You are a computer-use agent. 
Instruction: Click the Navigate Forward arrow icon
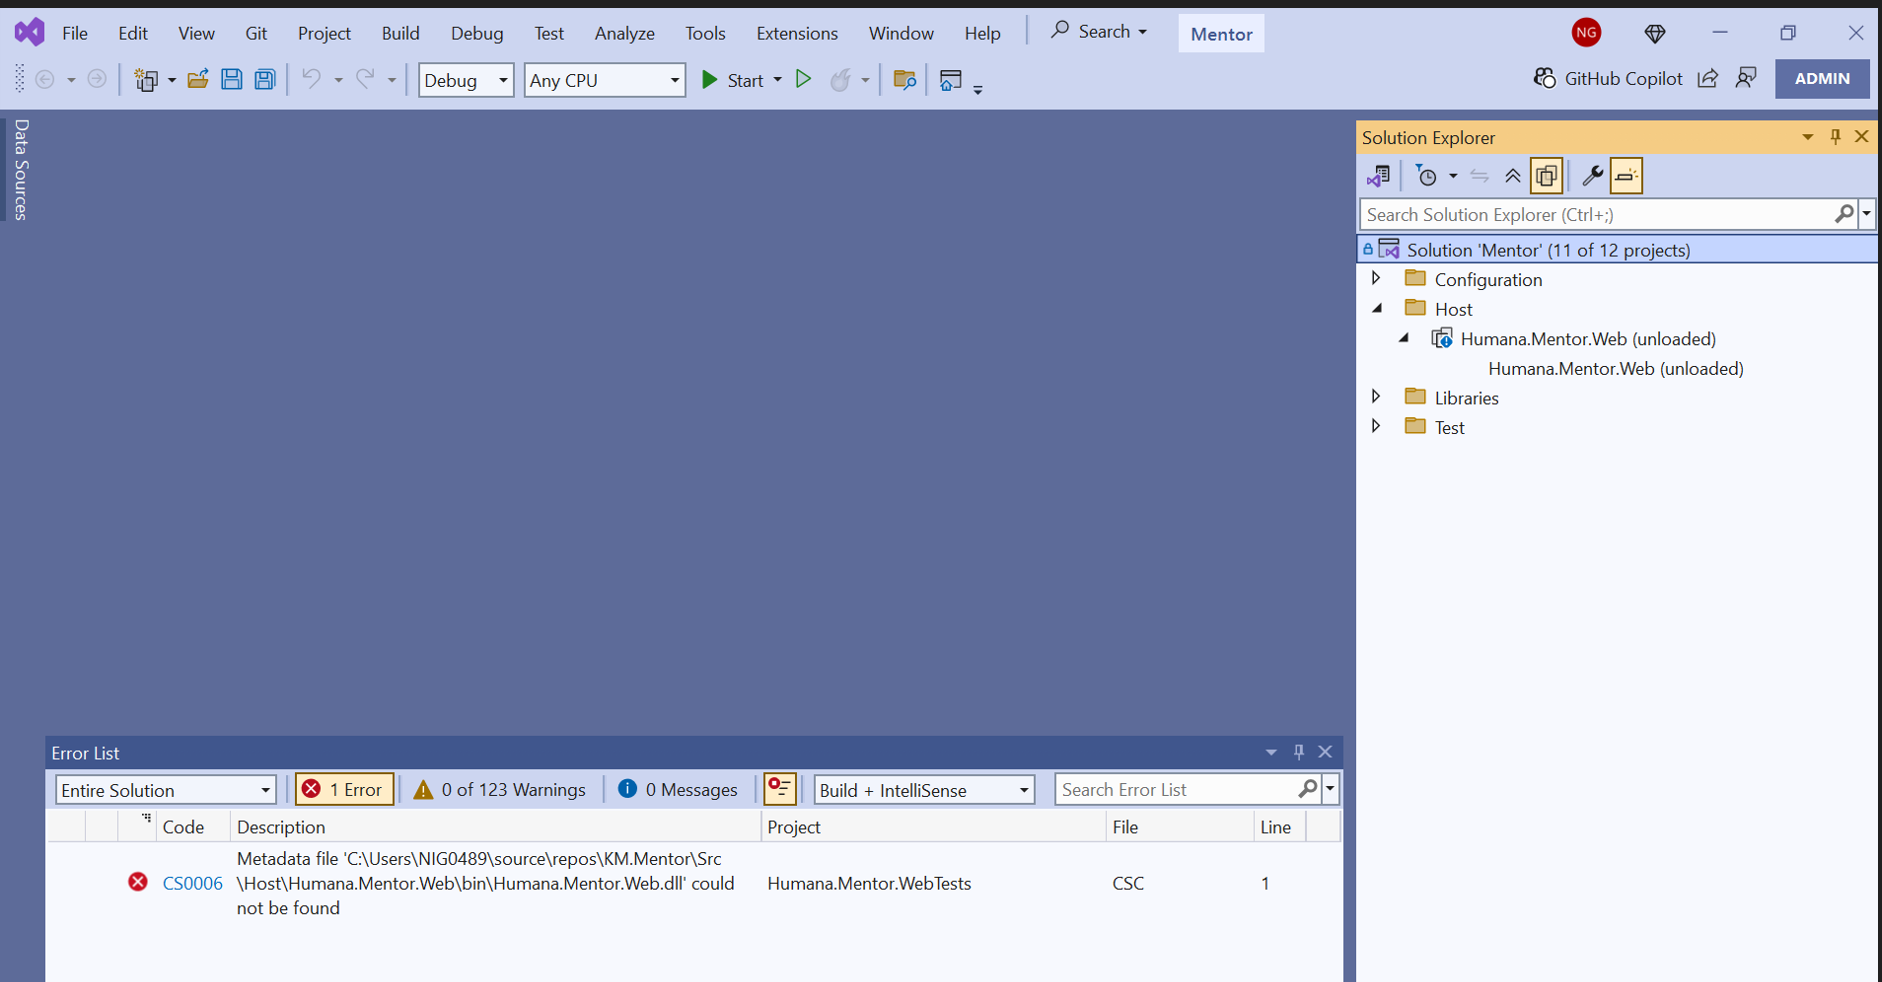(97, 79)
